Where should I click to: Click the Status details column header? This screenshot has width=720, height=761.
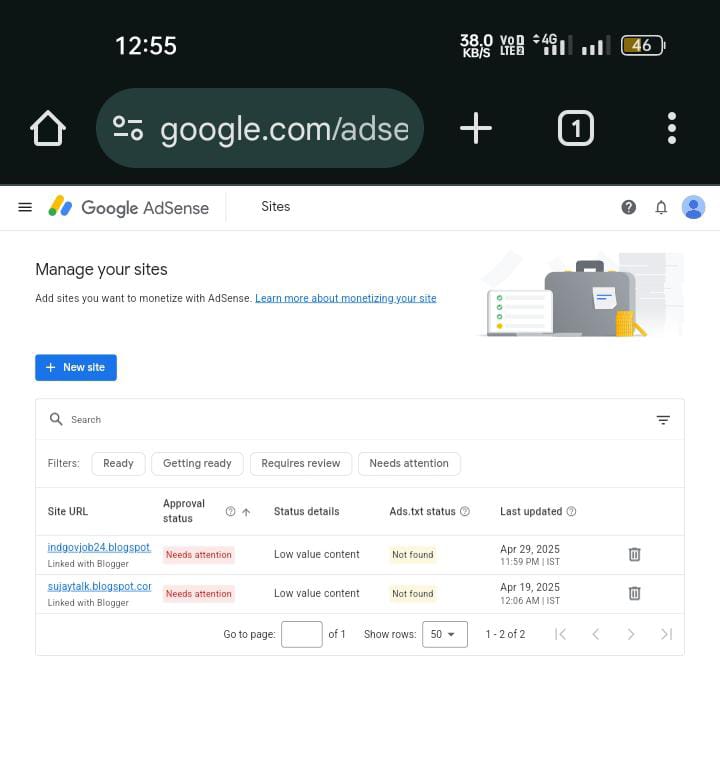(307, 512)
